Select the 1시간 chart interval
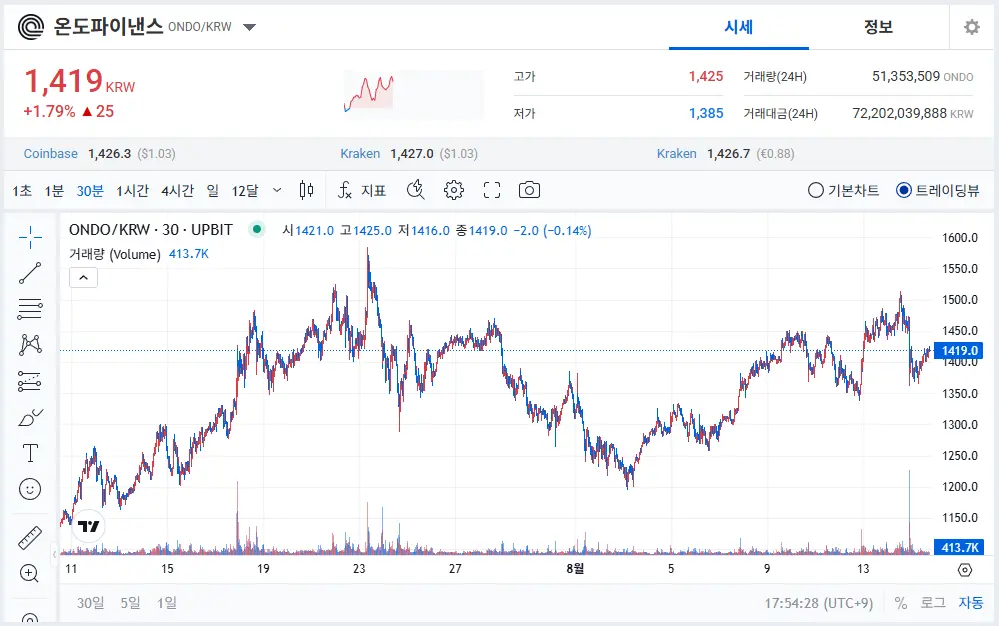The image size is (999, 626). click(133, 190)
